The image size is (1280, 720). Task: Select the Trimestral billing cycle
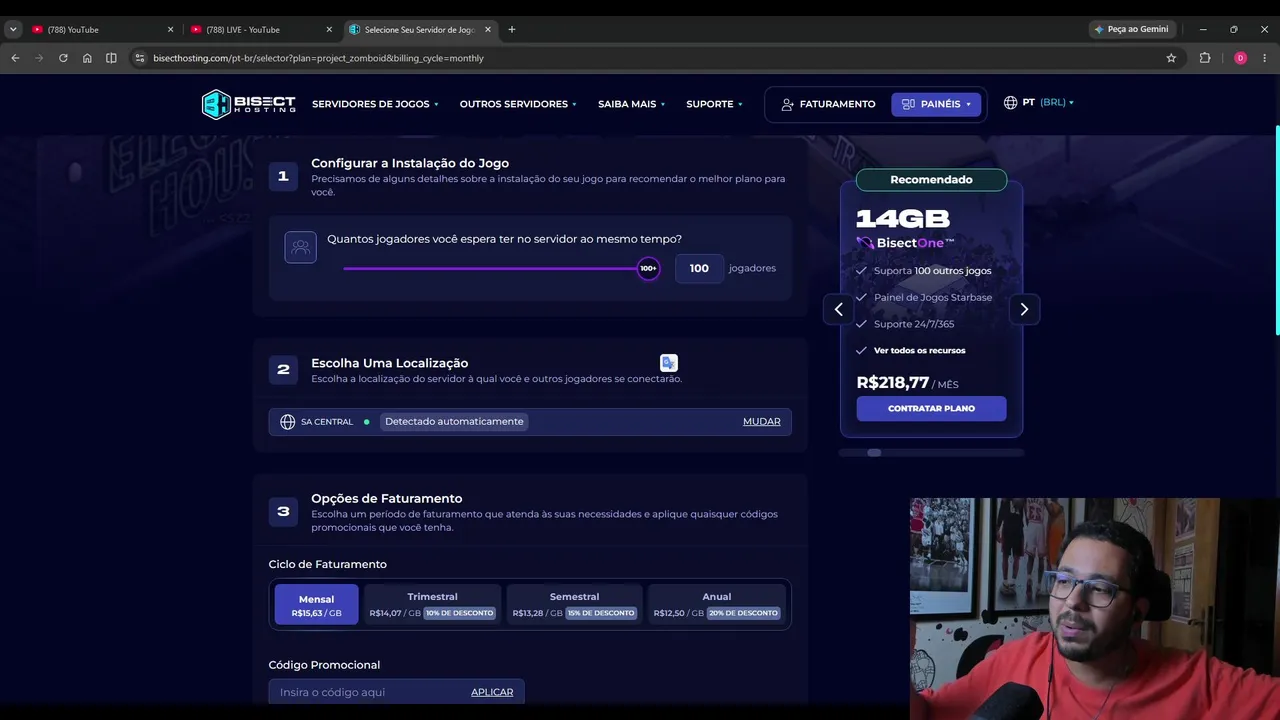pos(432,604)
